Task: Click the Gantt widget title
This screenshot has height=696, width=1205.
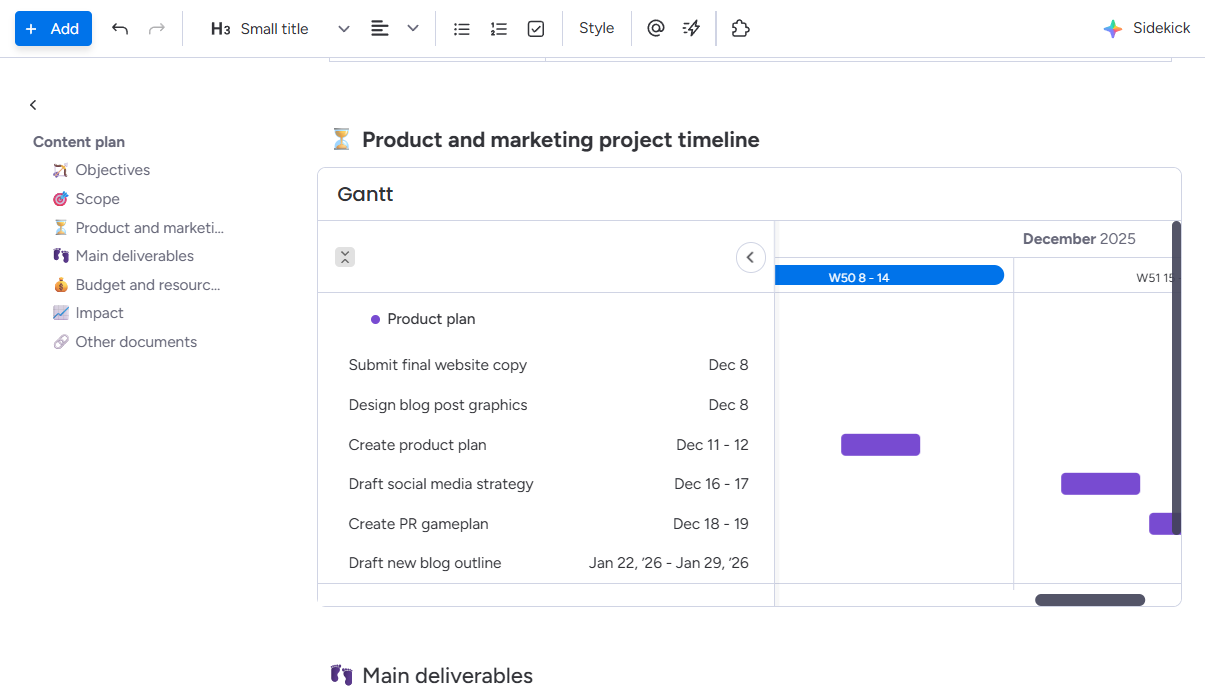Action: [x=365, y=194]
